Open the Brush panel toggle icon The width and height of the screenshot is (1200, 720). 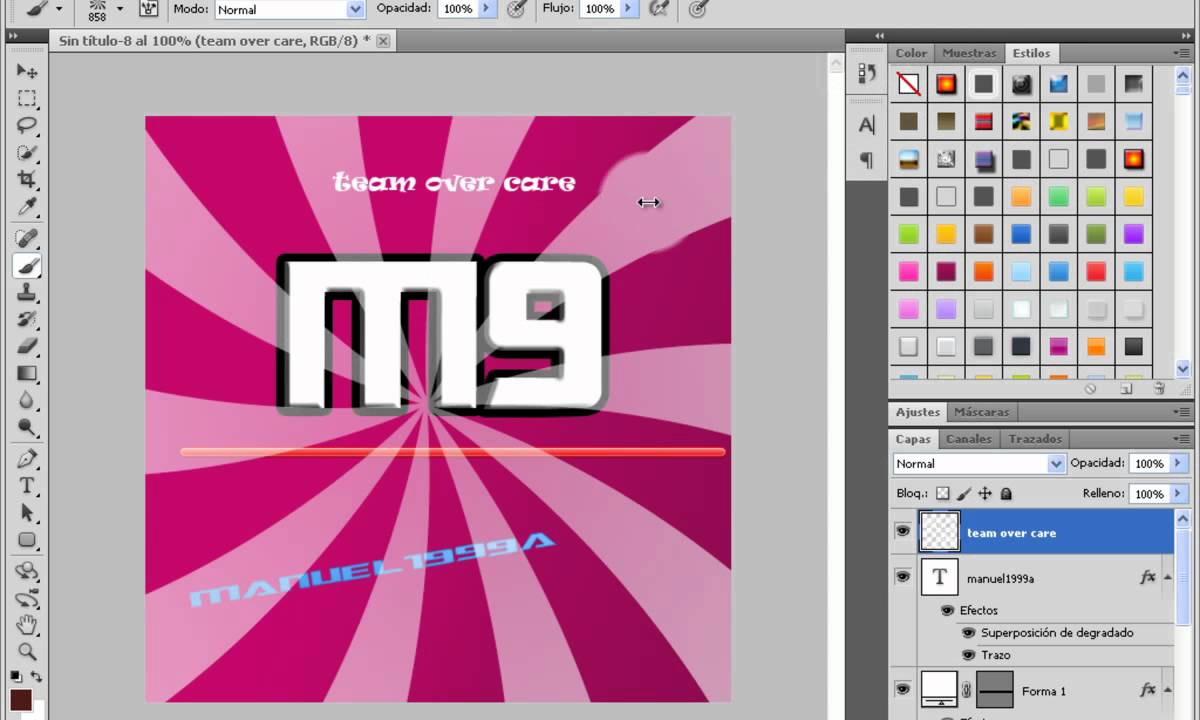tap(149, 9)
